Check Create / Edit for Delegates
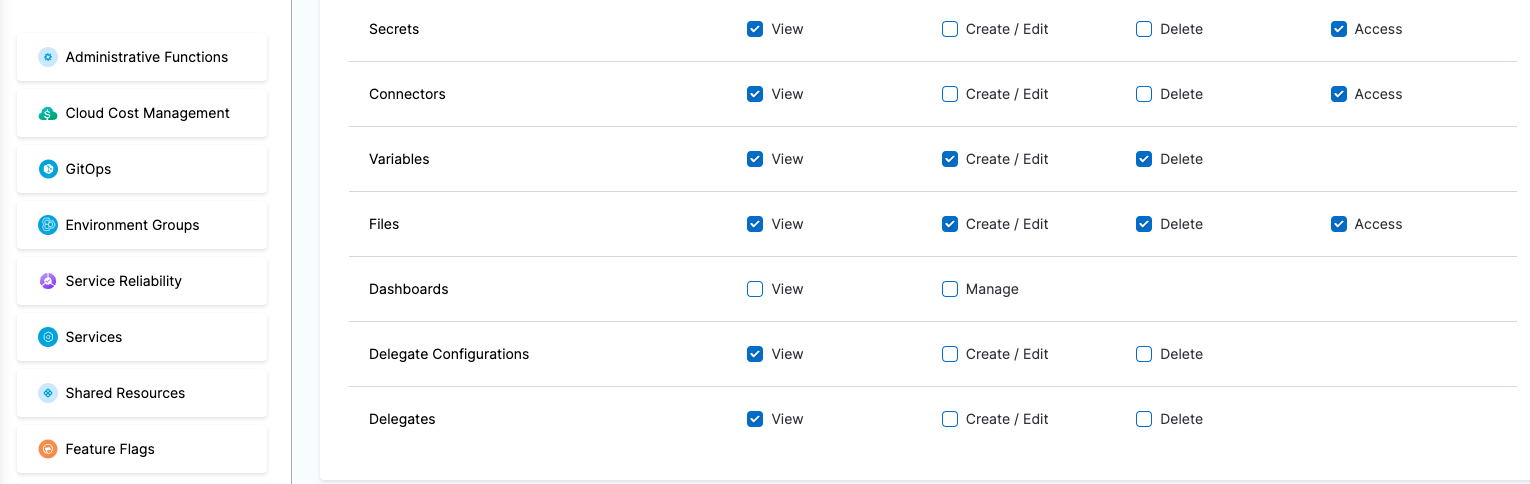 point(950,419)
